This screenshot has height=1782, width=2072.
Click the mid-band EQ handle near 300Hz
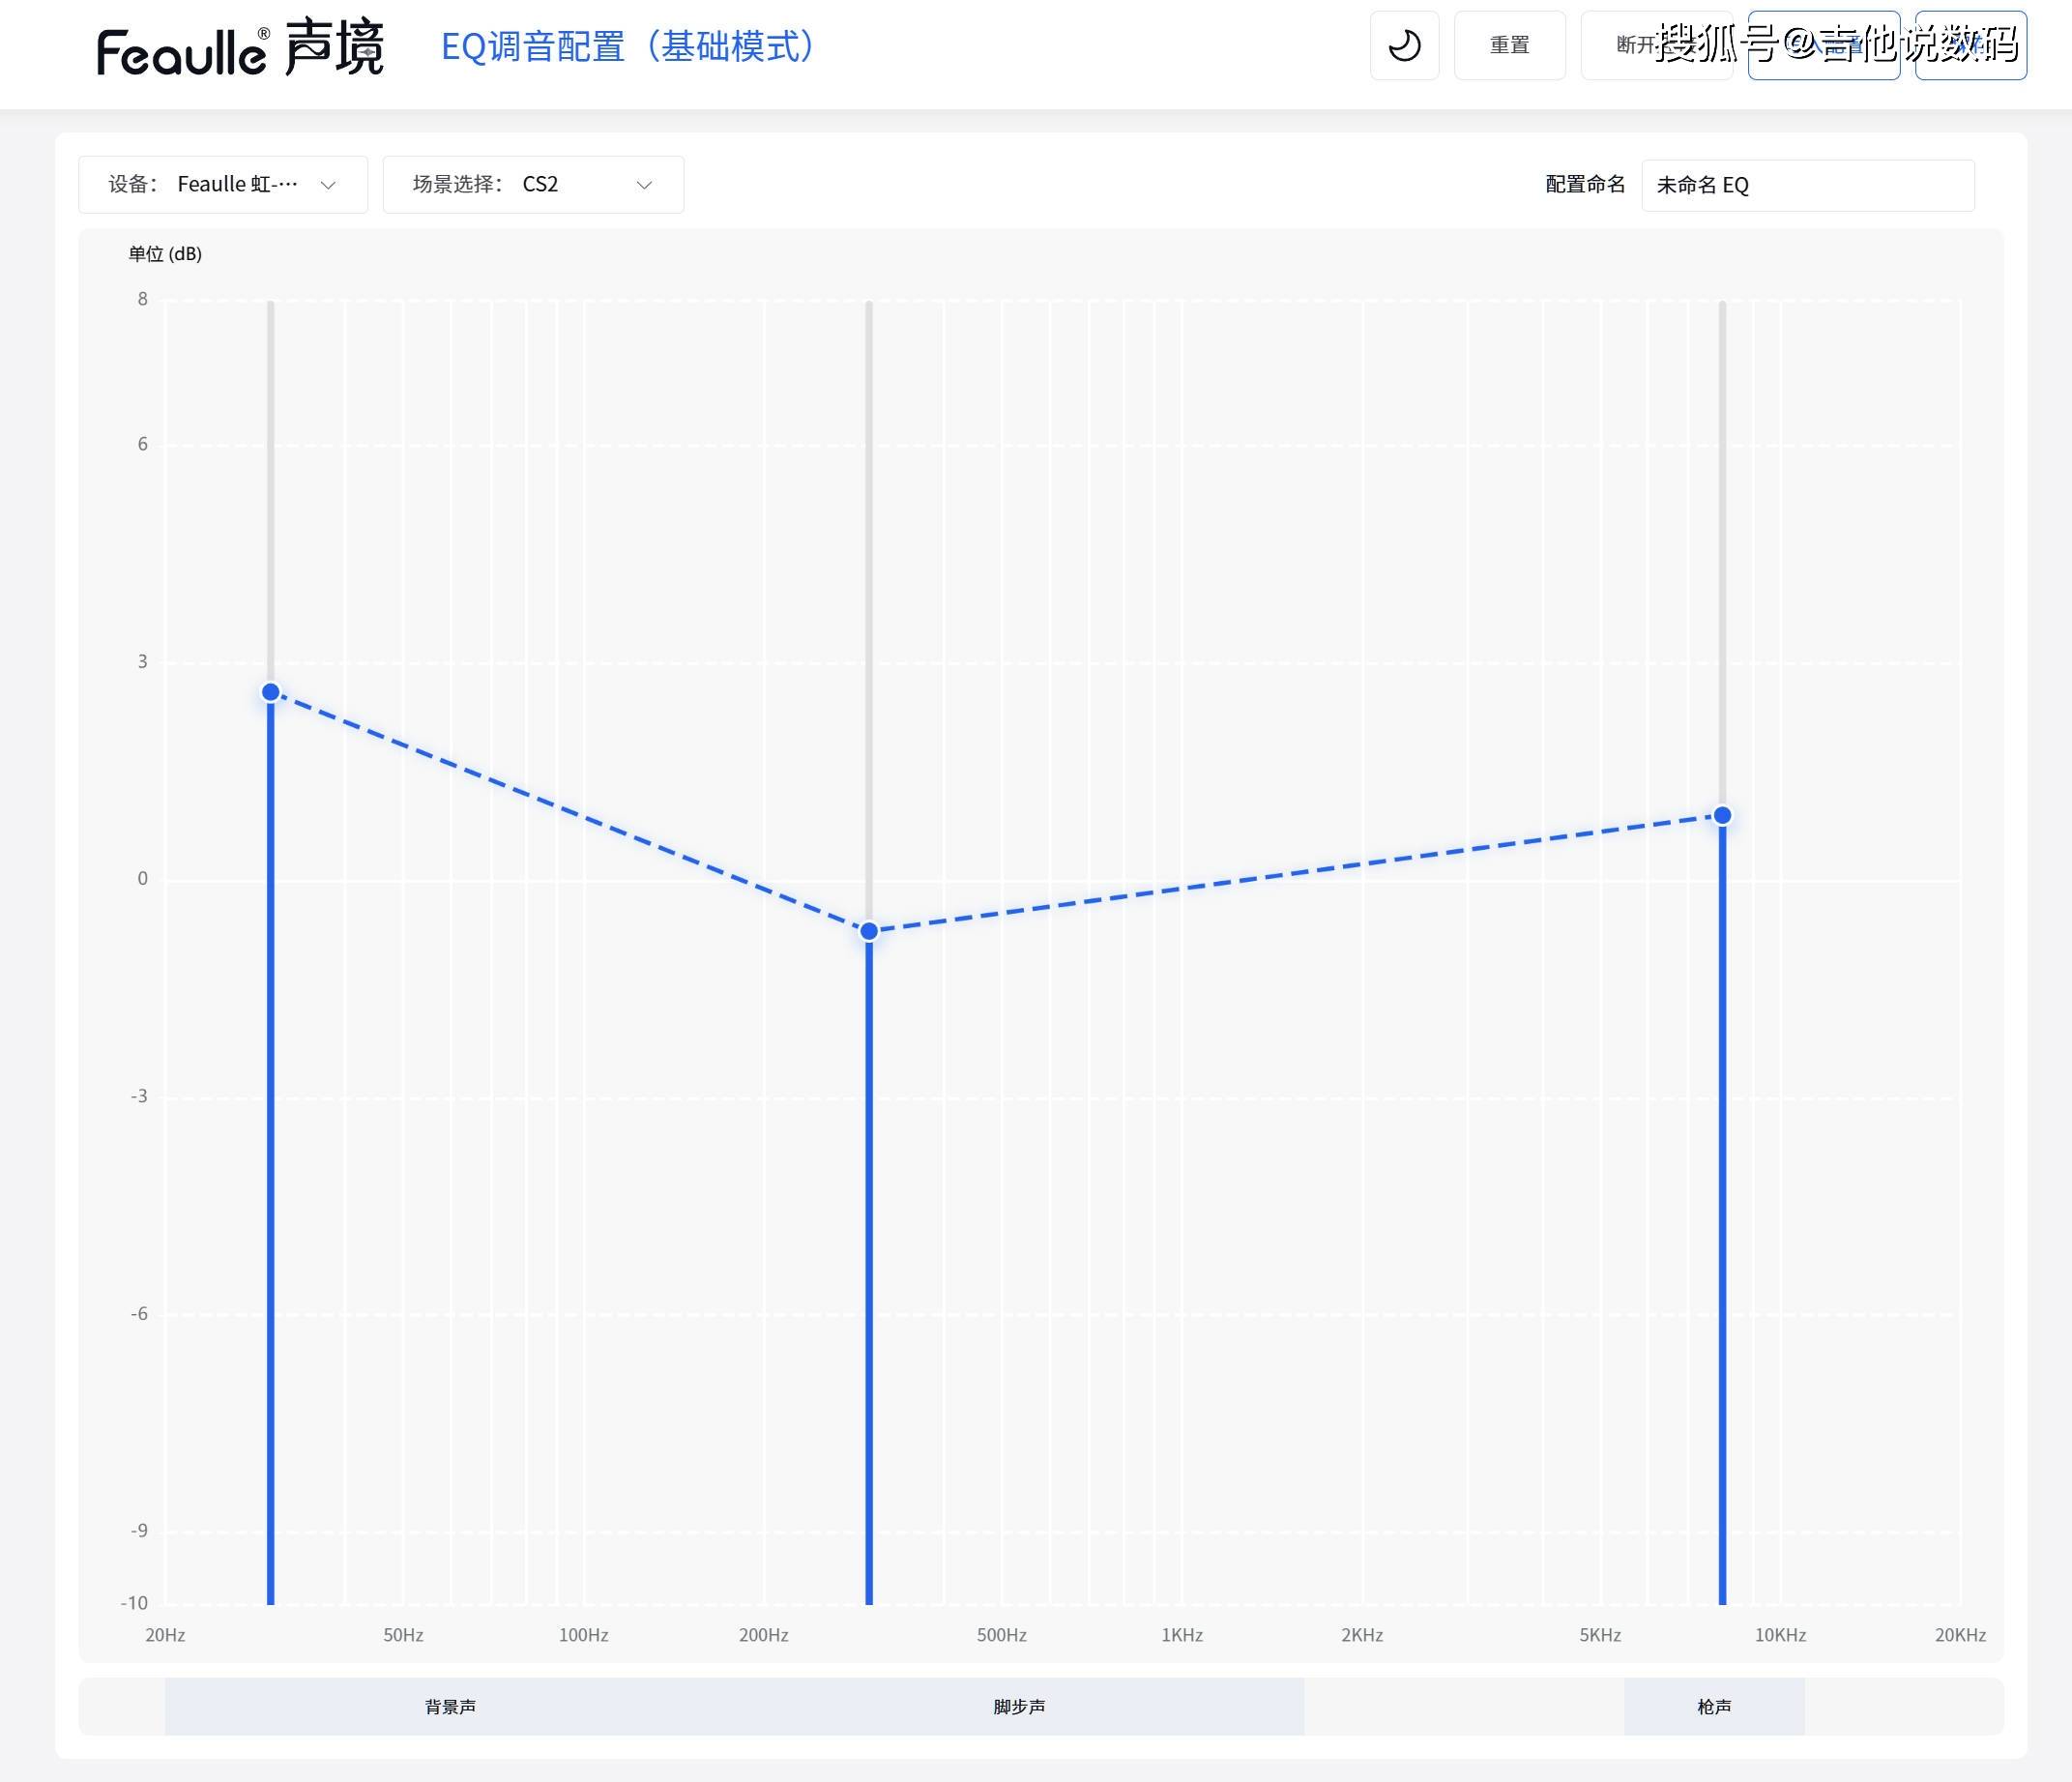click(869, 931)
